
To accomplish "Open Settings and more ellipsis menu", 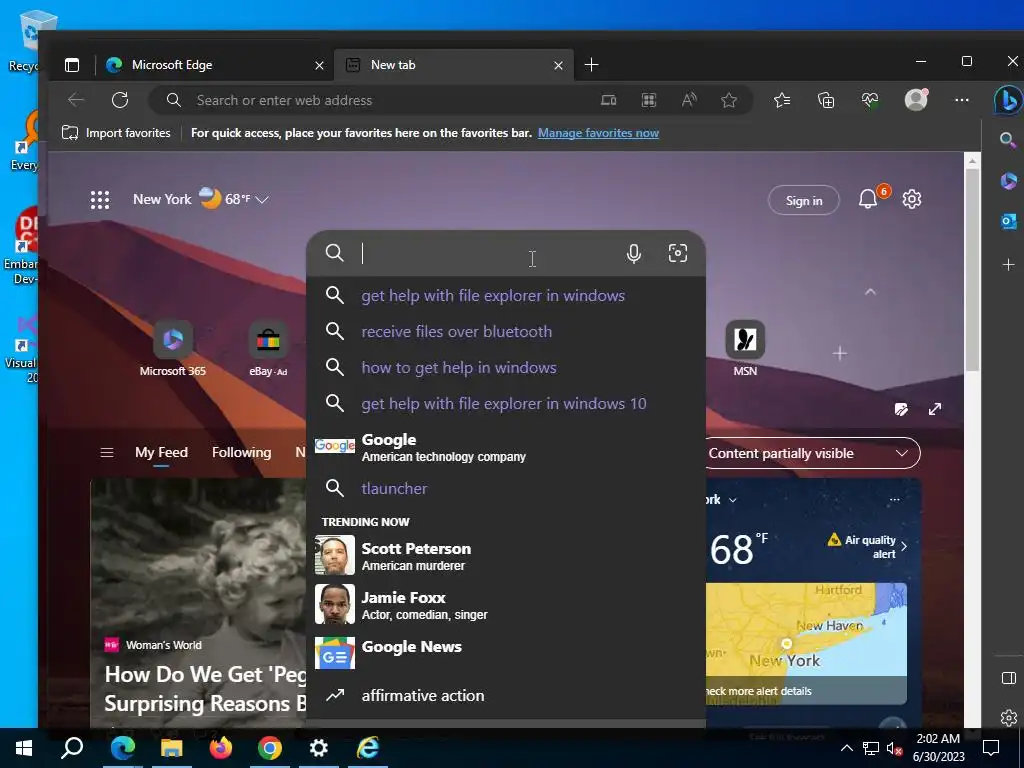I will (961, 100).
